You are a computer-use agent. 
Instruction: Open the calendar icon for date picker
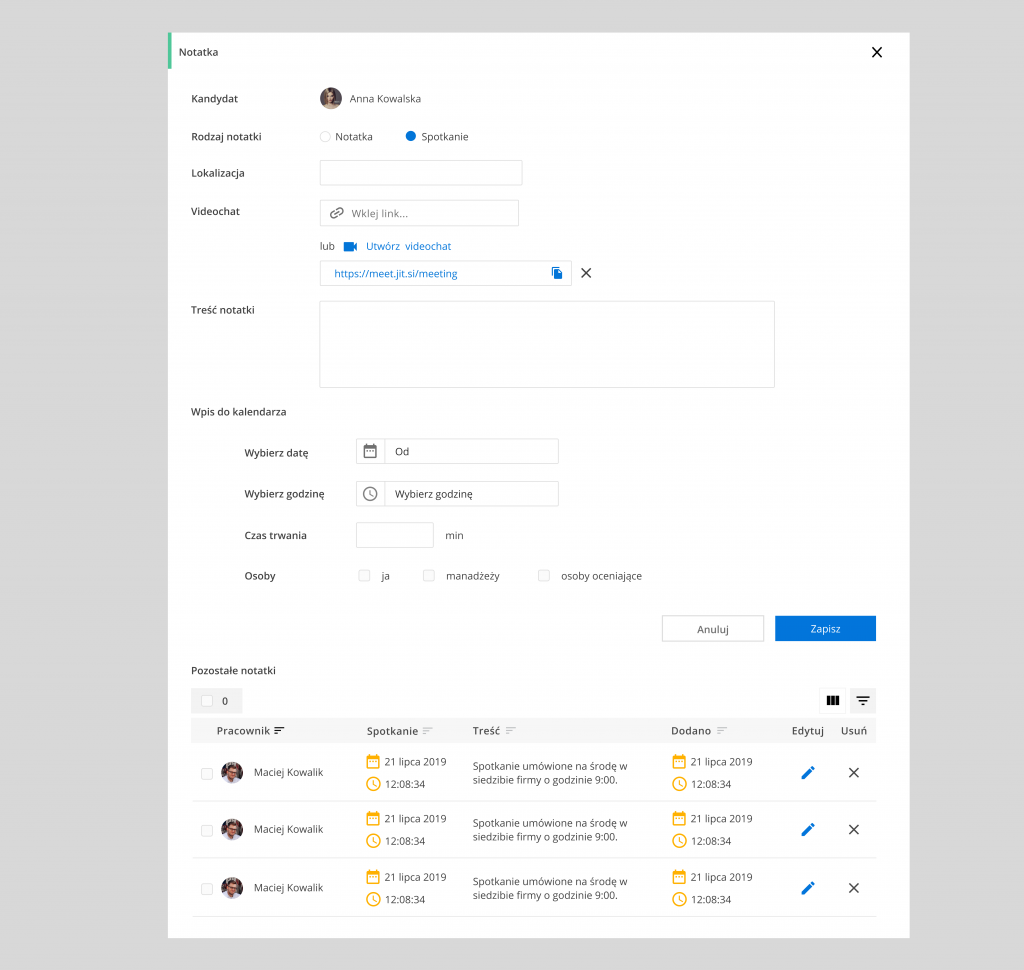click(x=370, y=451)
